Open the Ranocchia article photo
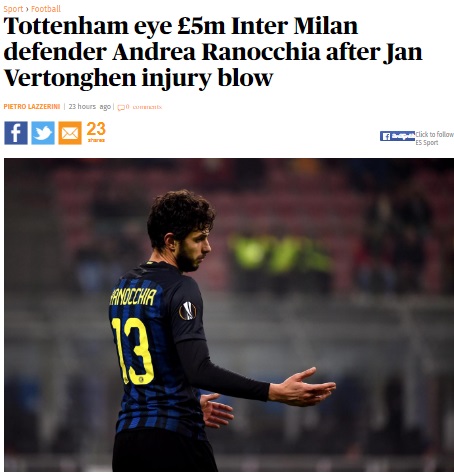The width and height of the screenshot is (454, 473). click(229, 315)
